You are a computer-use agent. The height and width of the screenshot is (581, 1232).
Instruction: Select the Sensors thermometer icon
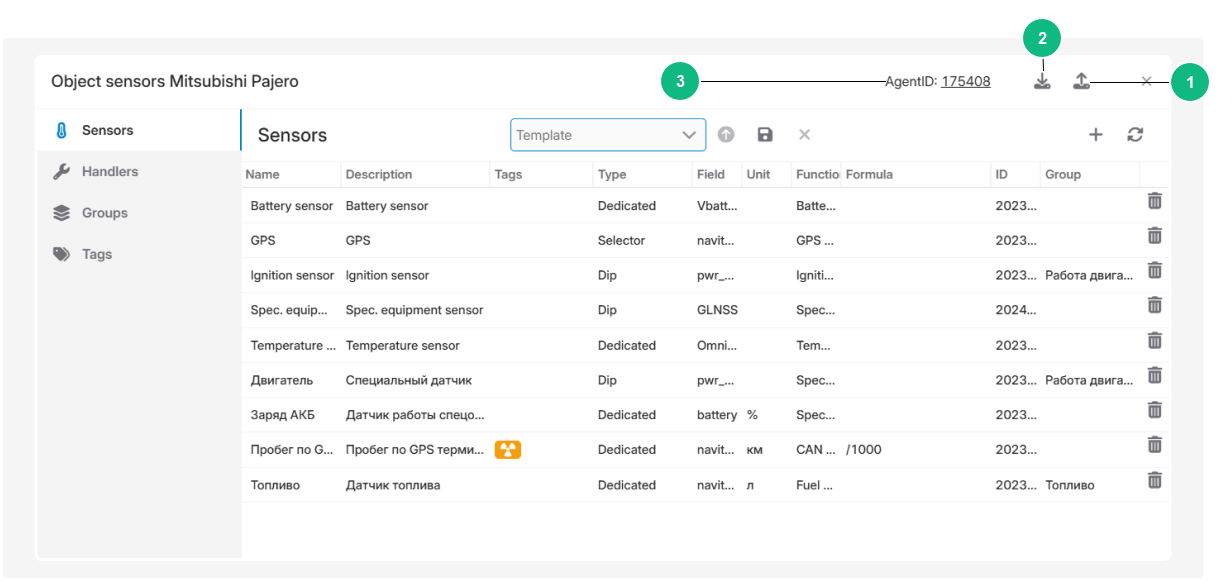coord(62,129)
